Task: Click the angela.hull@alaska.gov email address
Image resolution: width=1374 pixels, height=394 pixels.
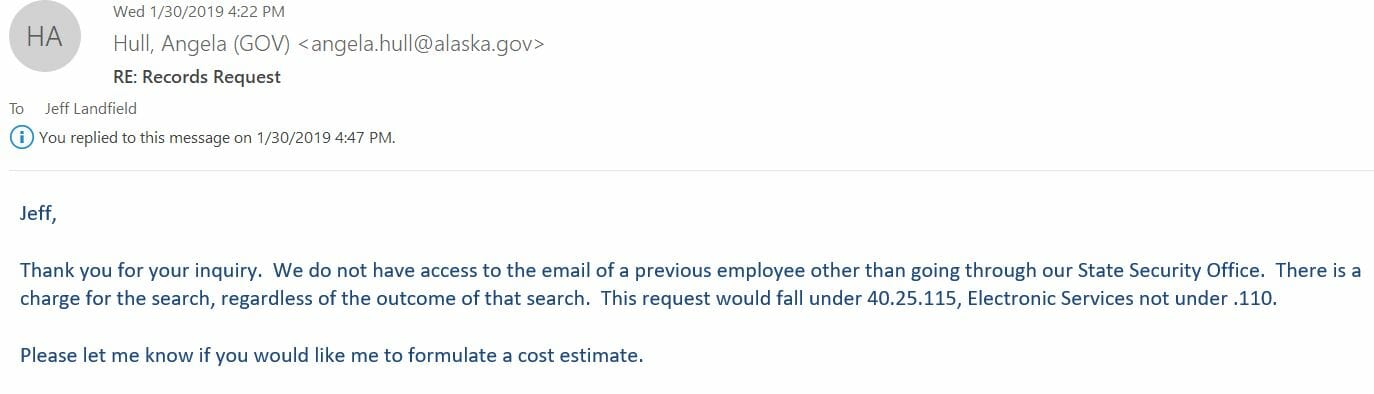Action: click(x=421, y=43)
